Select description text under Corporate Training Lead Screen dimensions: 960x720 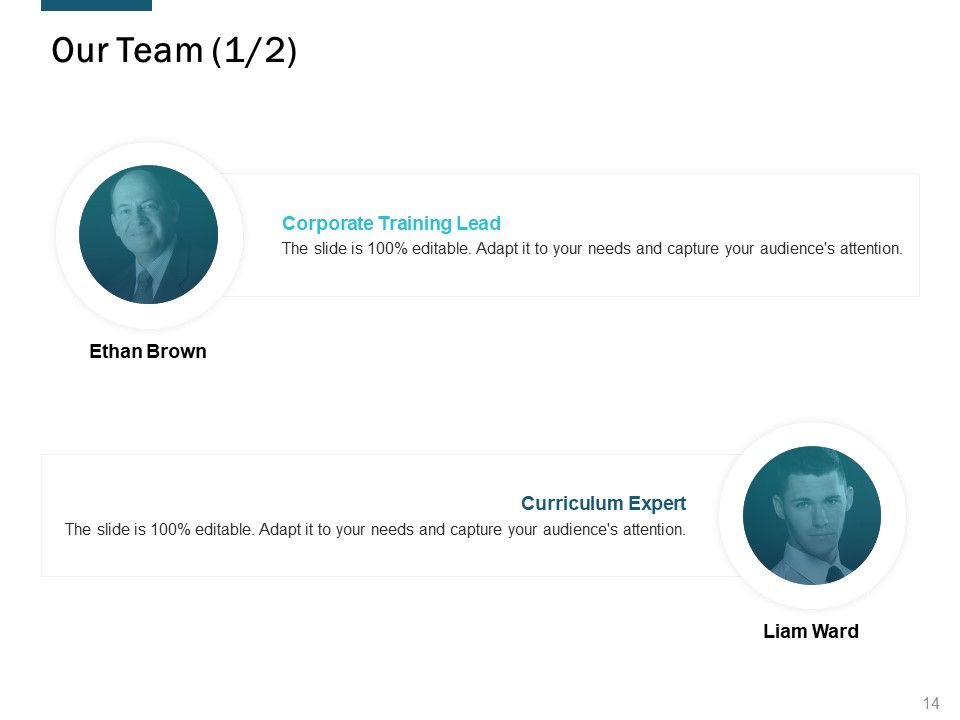(x=592, y=249)
